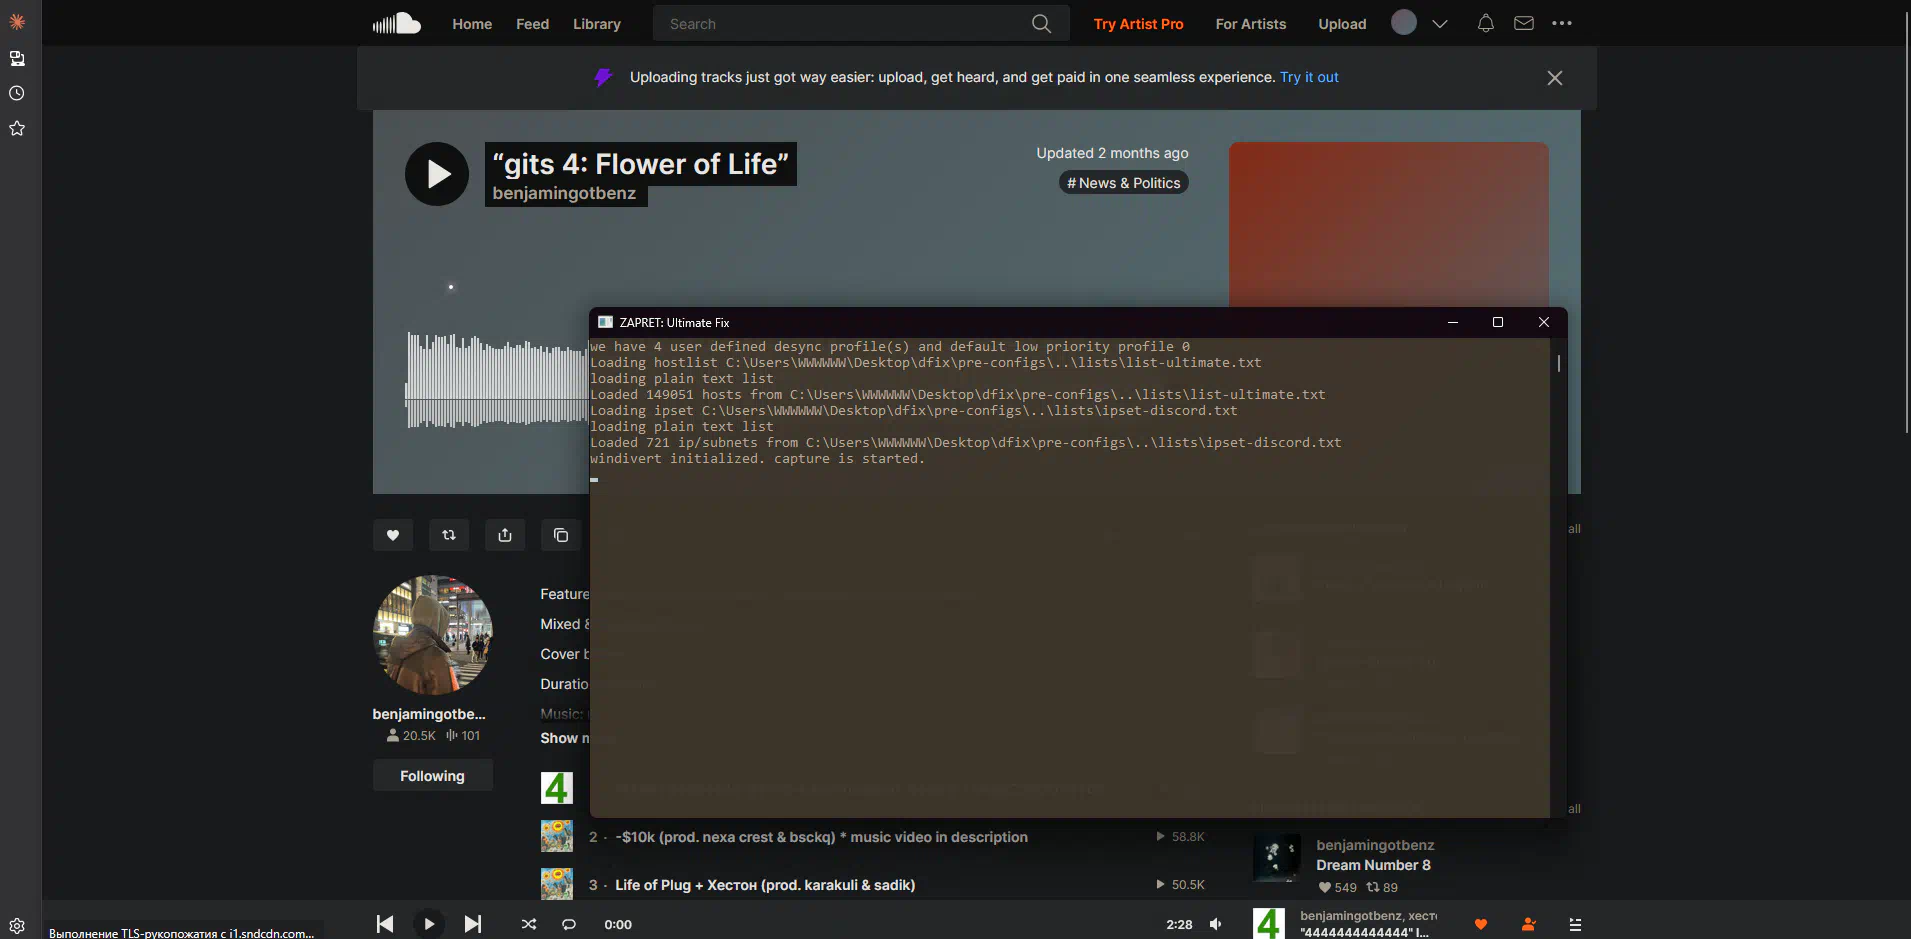The height and width of the screenshot is (939, 1911).
Task: Like current track in player bar
Action: [x=1481, y=924]
